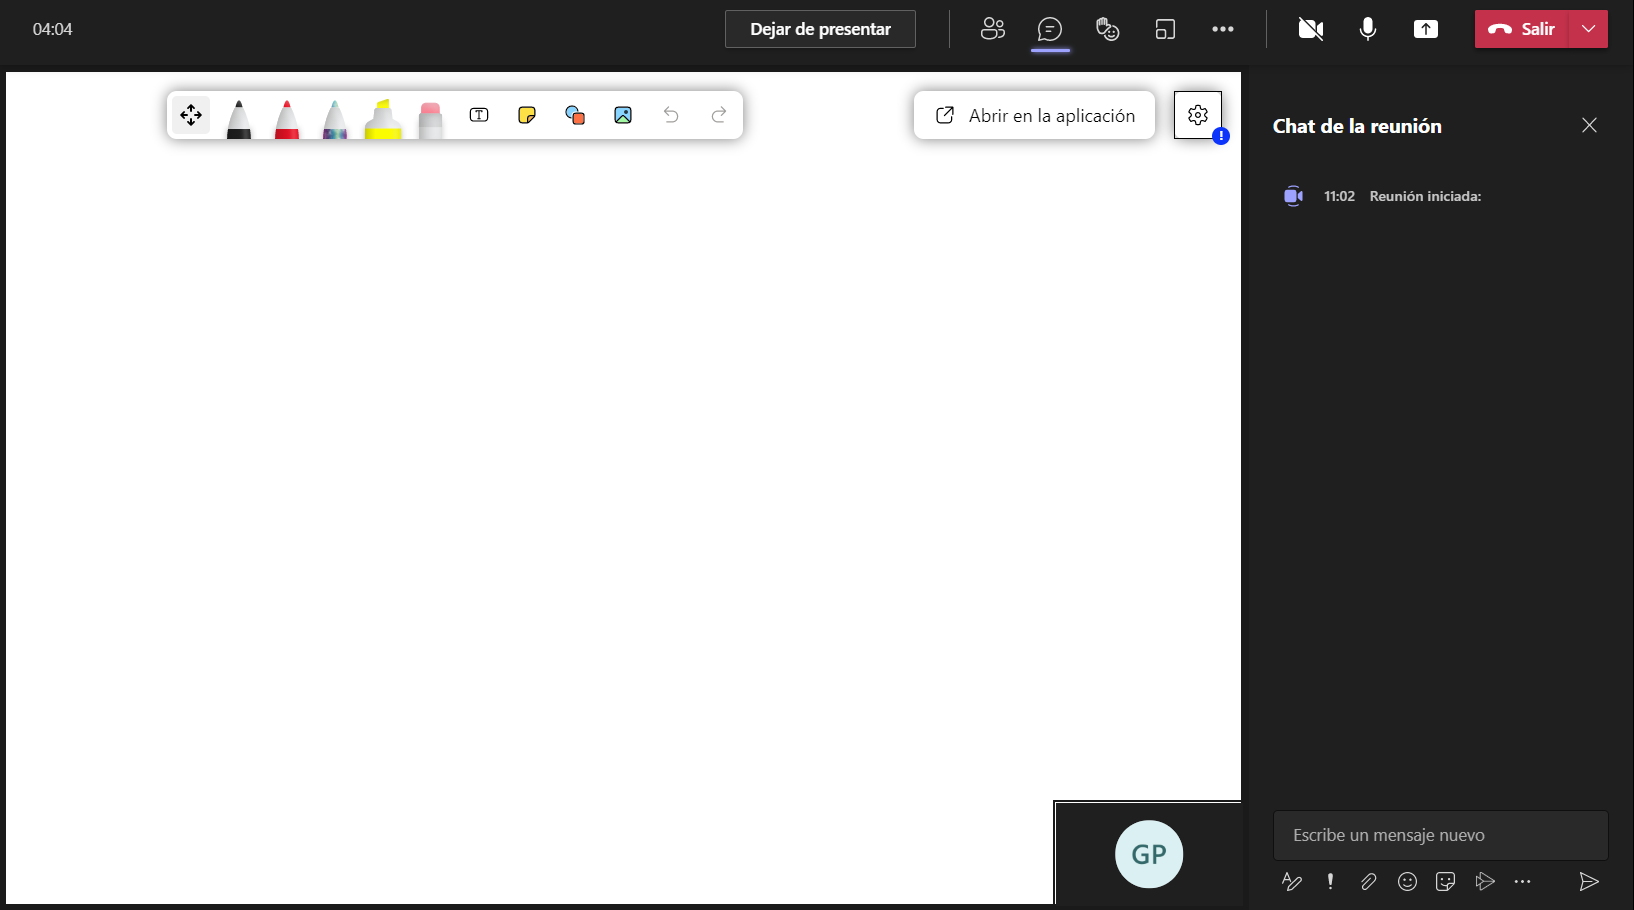Show meeting participants panel
Screen dimensions: 1634x910
992,29
